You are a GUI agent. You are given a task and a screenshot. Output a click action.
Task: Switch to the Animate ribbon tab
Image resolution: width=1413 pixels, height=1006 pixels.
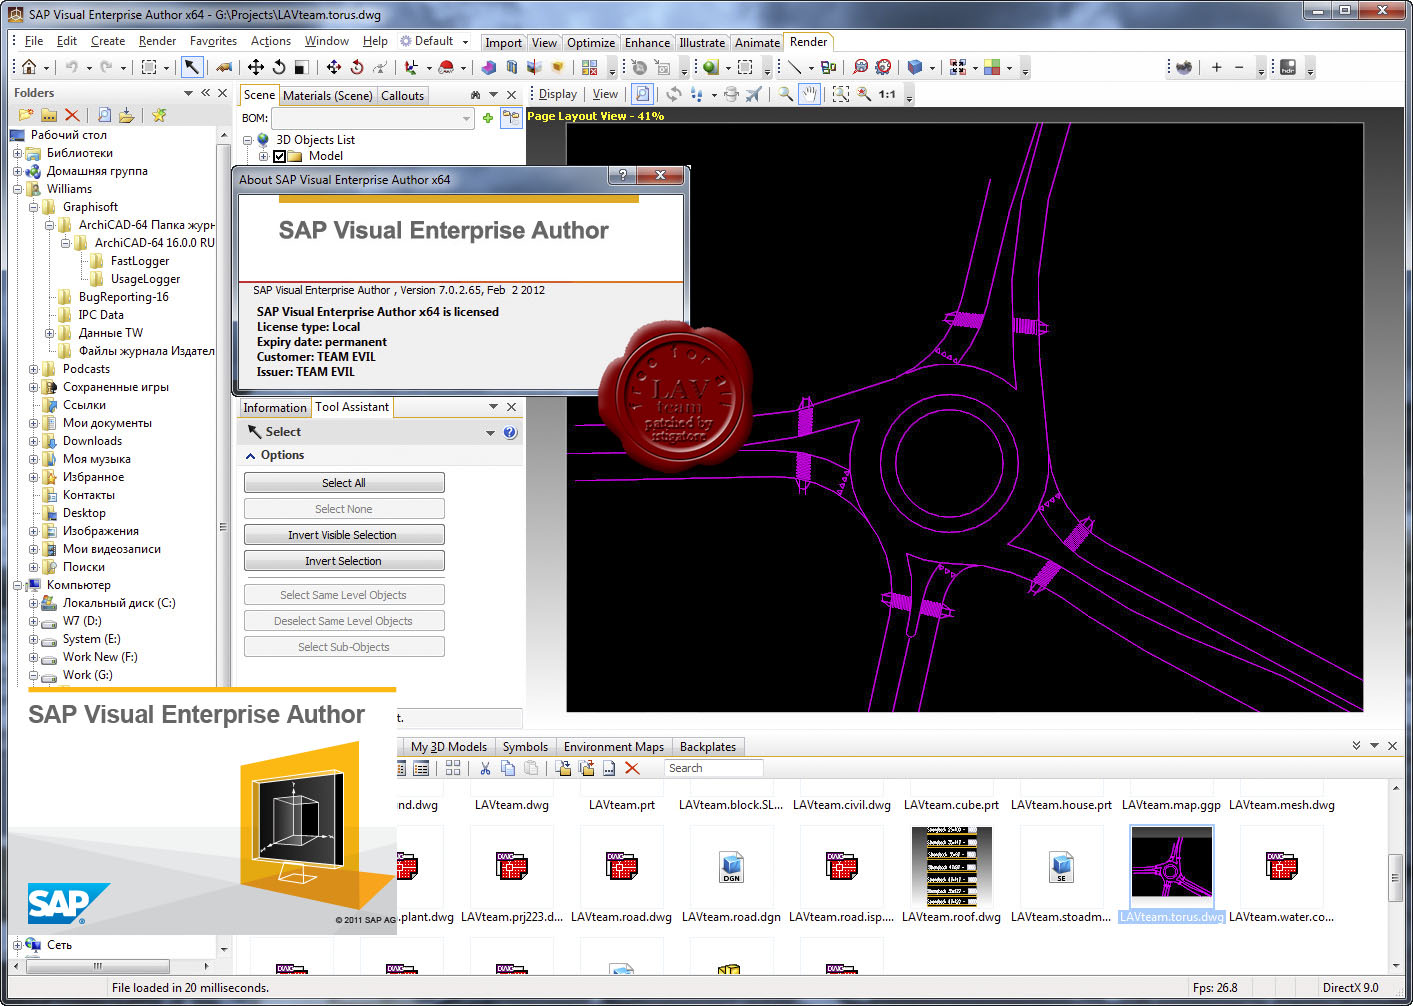tap(757, 42)
